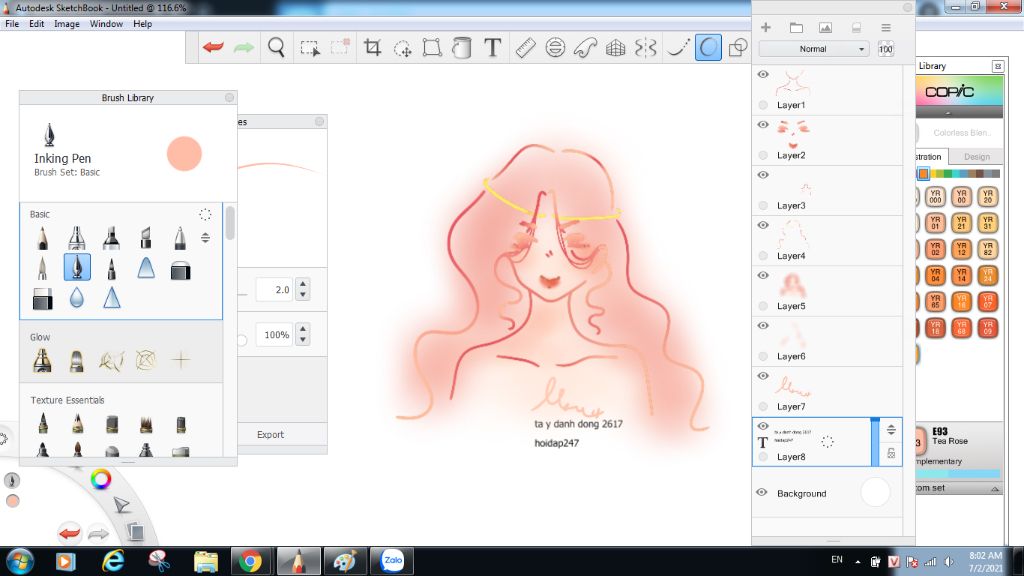
Task: Select the Crop tool
Action: [372, 48]
